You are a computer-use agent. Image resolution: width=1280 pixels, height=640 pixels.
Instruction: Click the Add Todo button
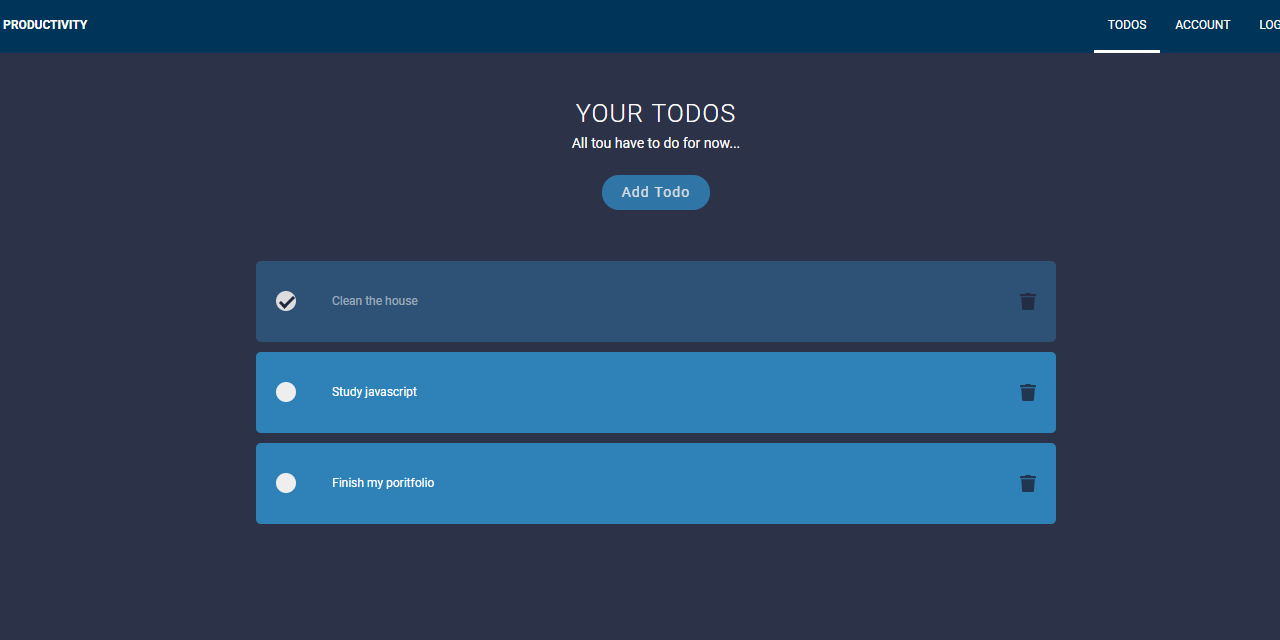(656, 192)
